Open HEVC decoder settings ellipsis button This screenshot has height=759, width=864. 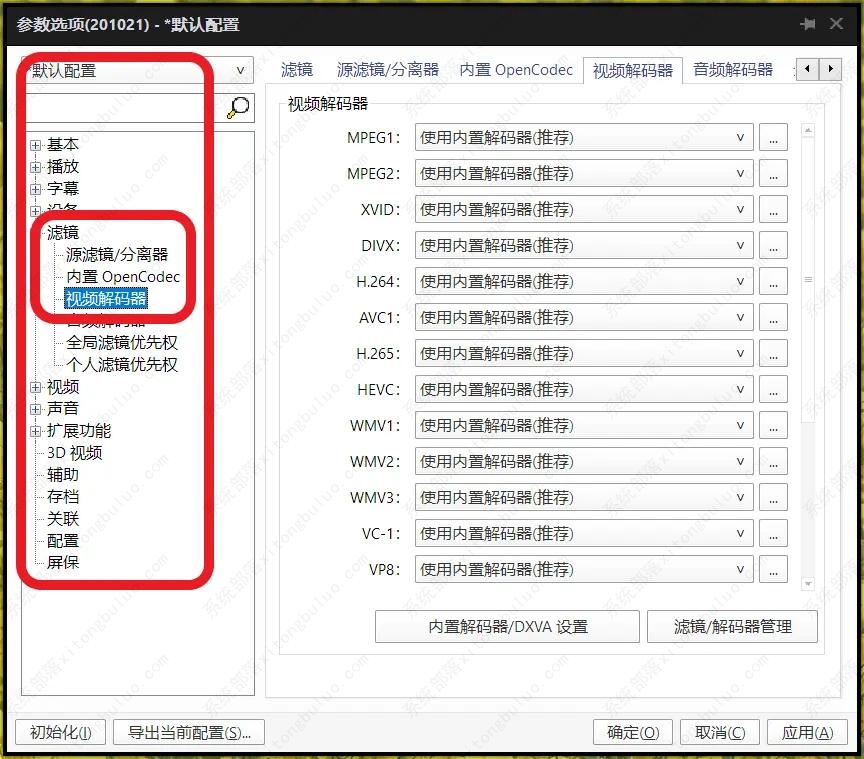click(x=773, y=390)
